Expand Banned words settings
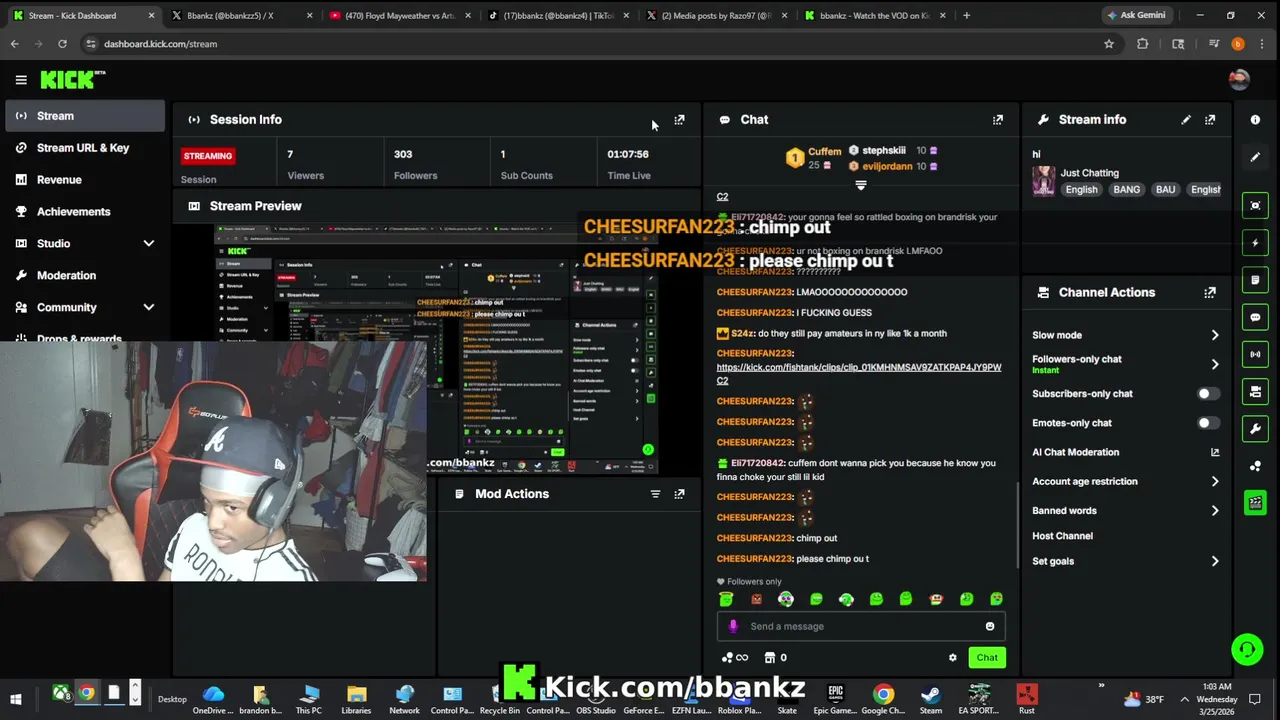This screenshot has height=720, width=1280. click(x=1215, y=511)
